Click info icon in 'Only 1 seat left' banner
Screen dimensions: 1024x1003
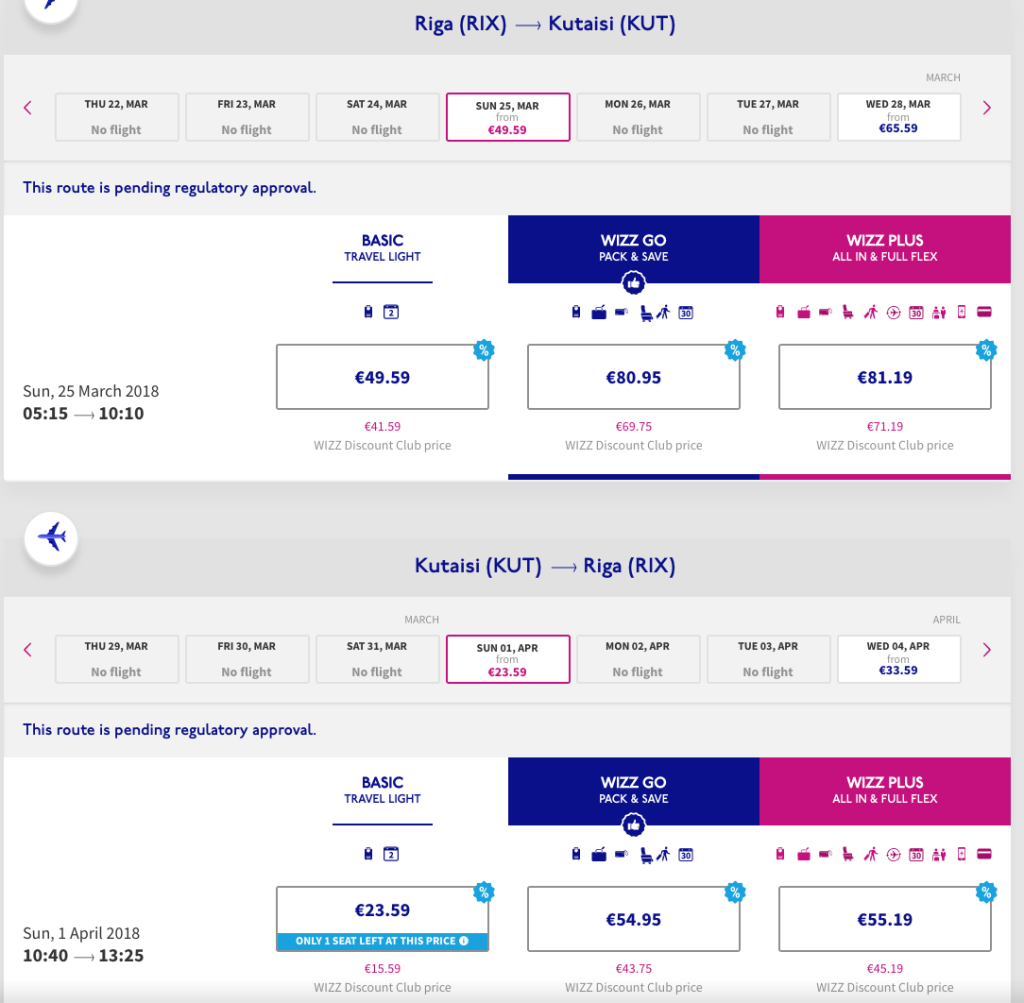tap(463, 941)
